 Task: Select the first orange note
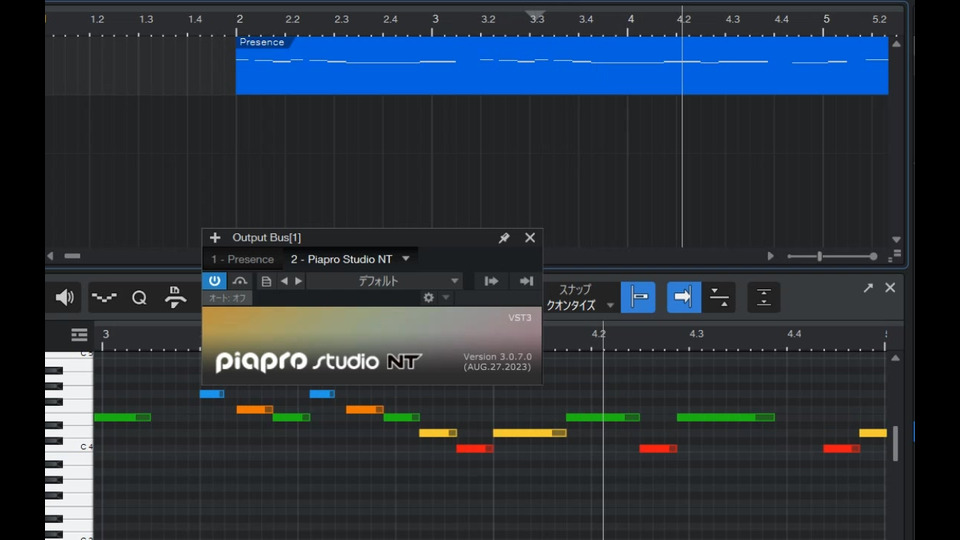[255, 410]
